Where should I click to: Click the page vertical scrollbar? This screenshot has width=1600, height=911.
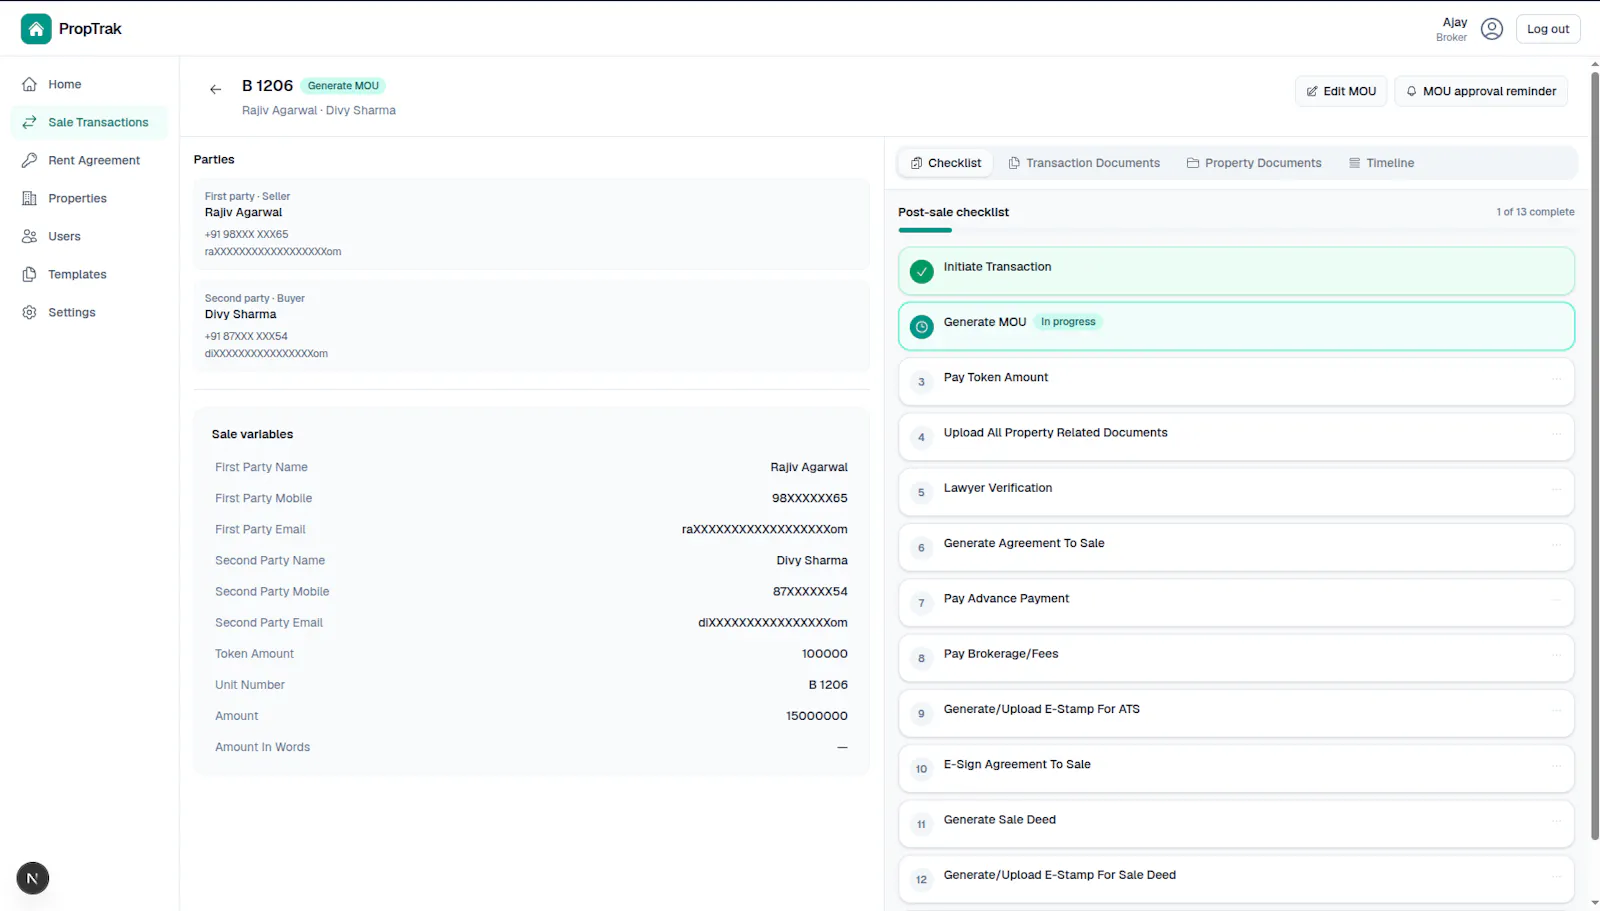pos(1594,457)
